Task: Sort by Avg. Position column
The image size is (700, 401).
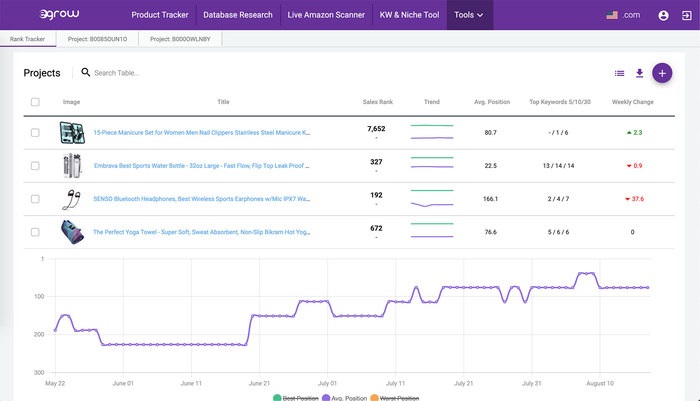Action: (x=492, y=102)
